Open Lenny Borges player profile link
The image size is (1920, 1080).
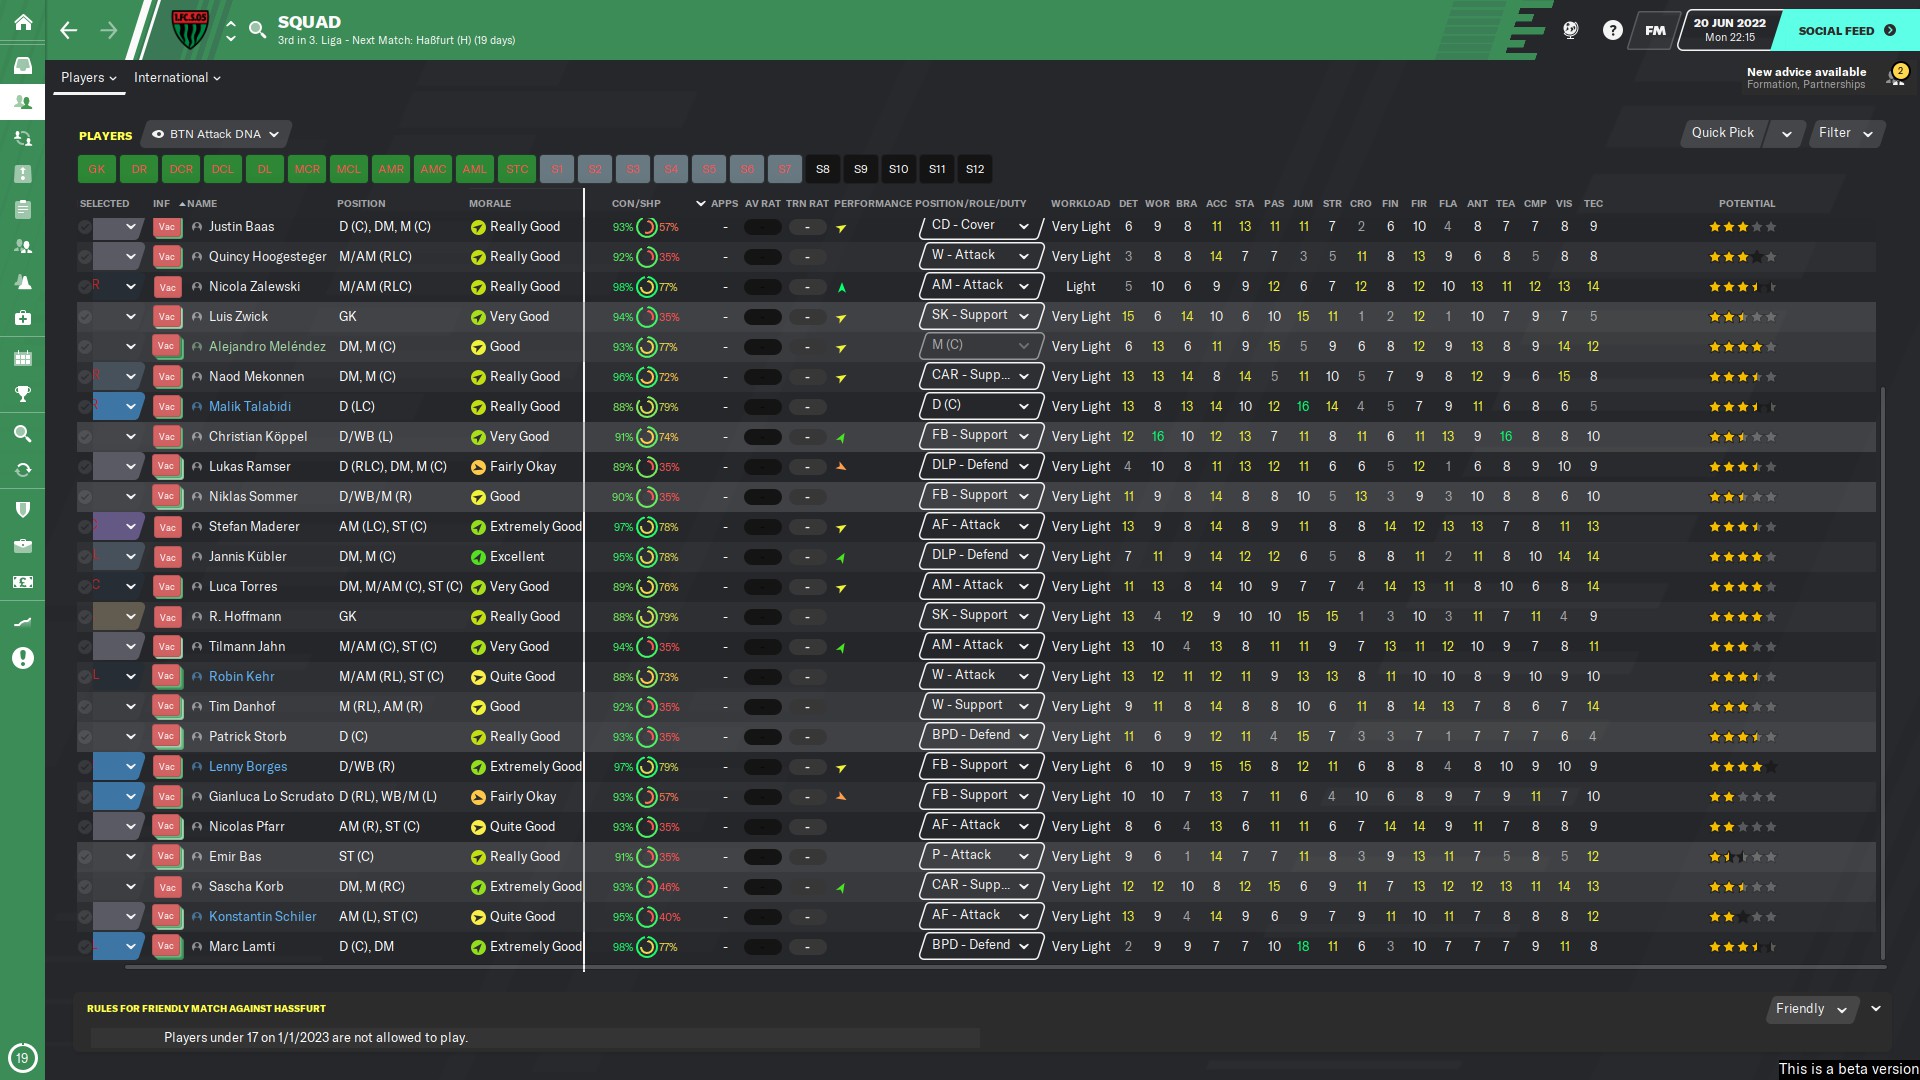coord(247,767)
